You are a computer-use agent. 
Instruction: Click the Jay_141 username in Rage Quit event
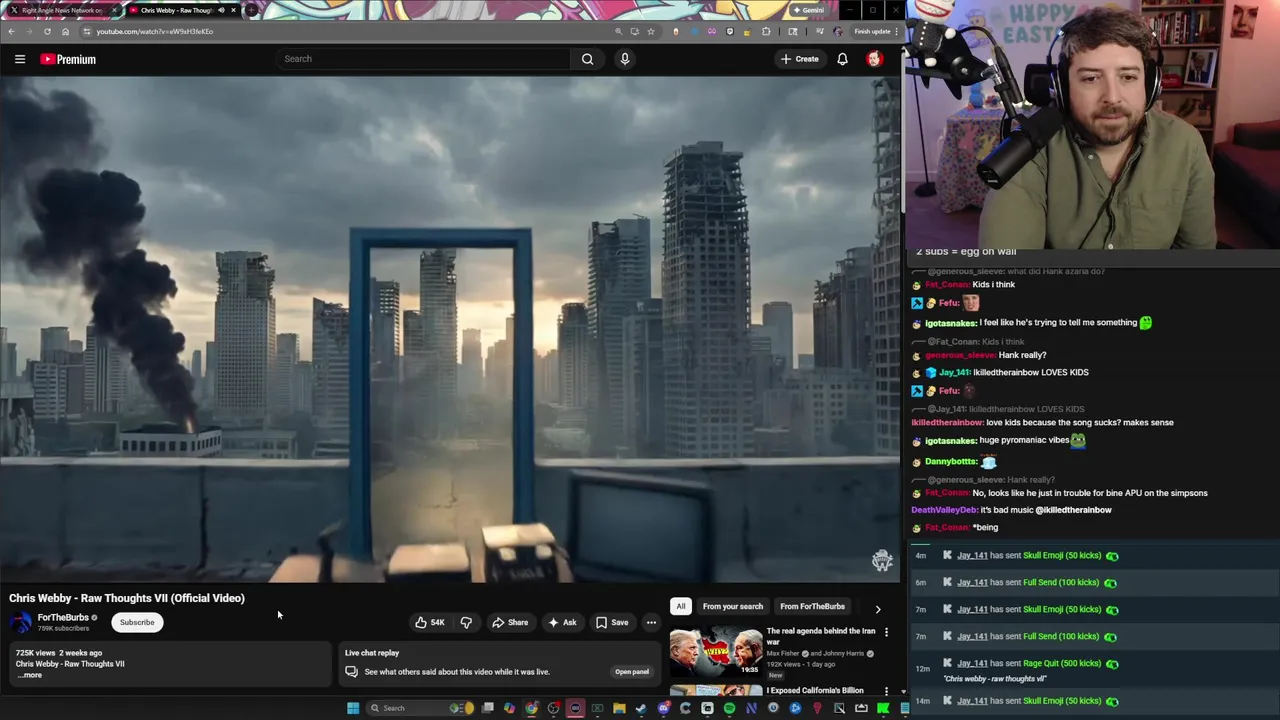[972, 663]
